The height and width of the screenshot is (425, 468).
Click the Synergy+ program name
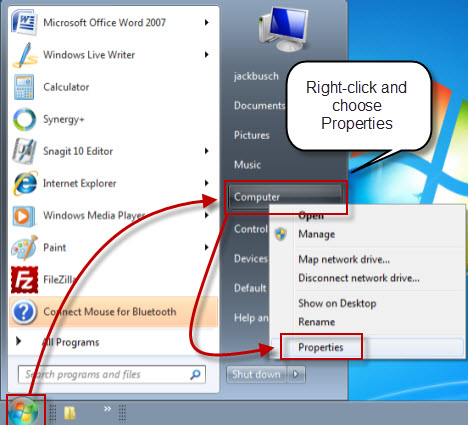64,119
